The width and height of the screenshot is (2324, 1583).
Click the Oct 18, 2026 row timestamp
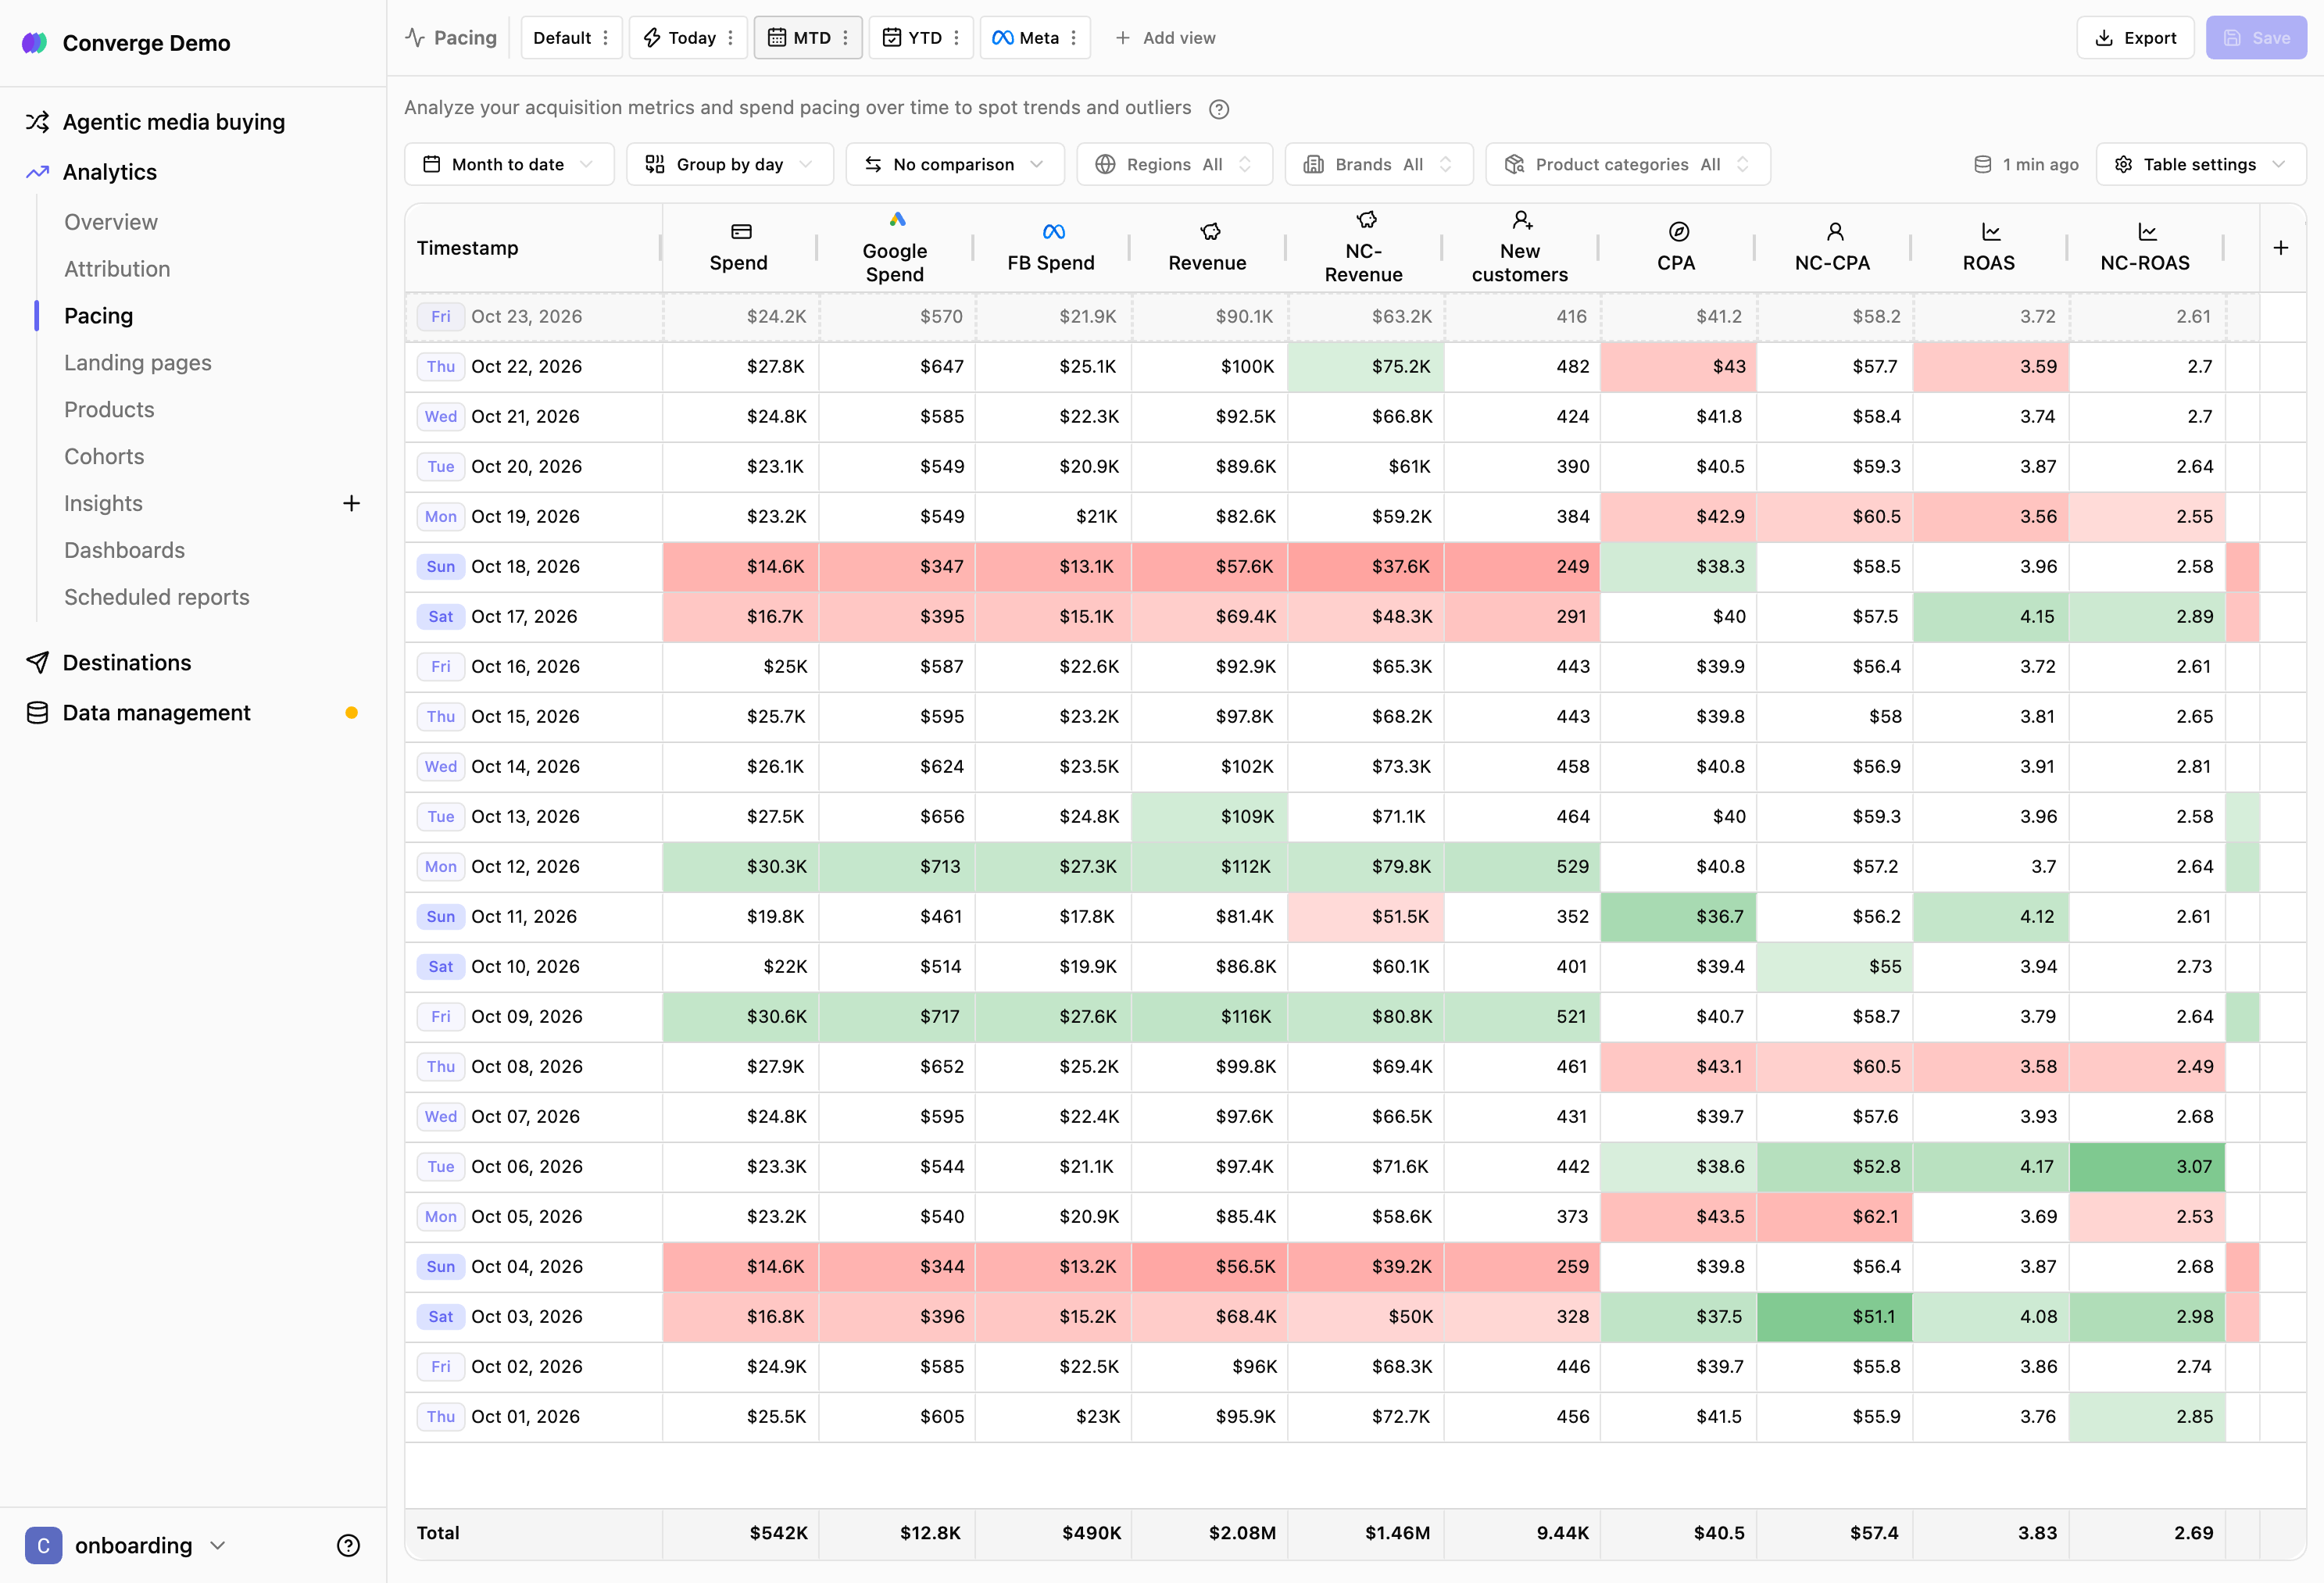525,567
